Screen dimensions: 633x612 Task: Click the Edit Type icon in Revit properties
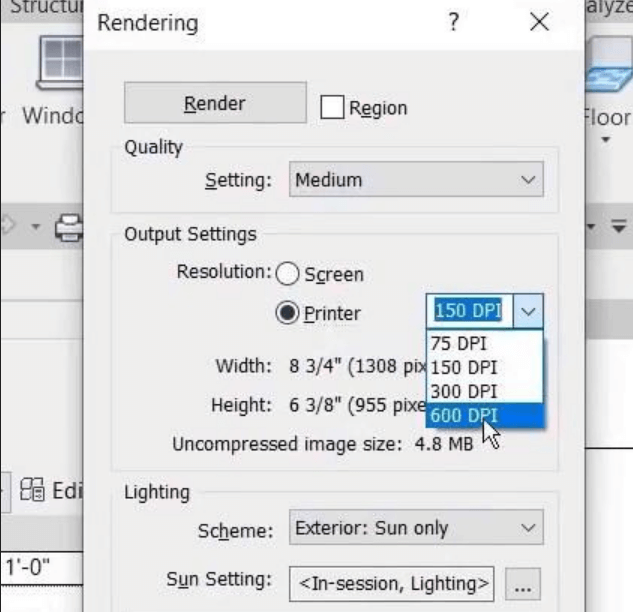[32, 490]
